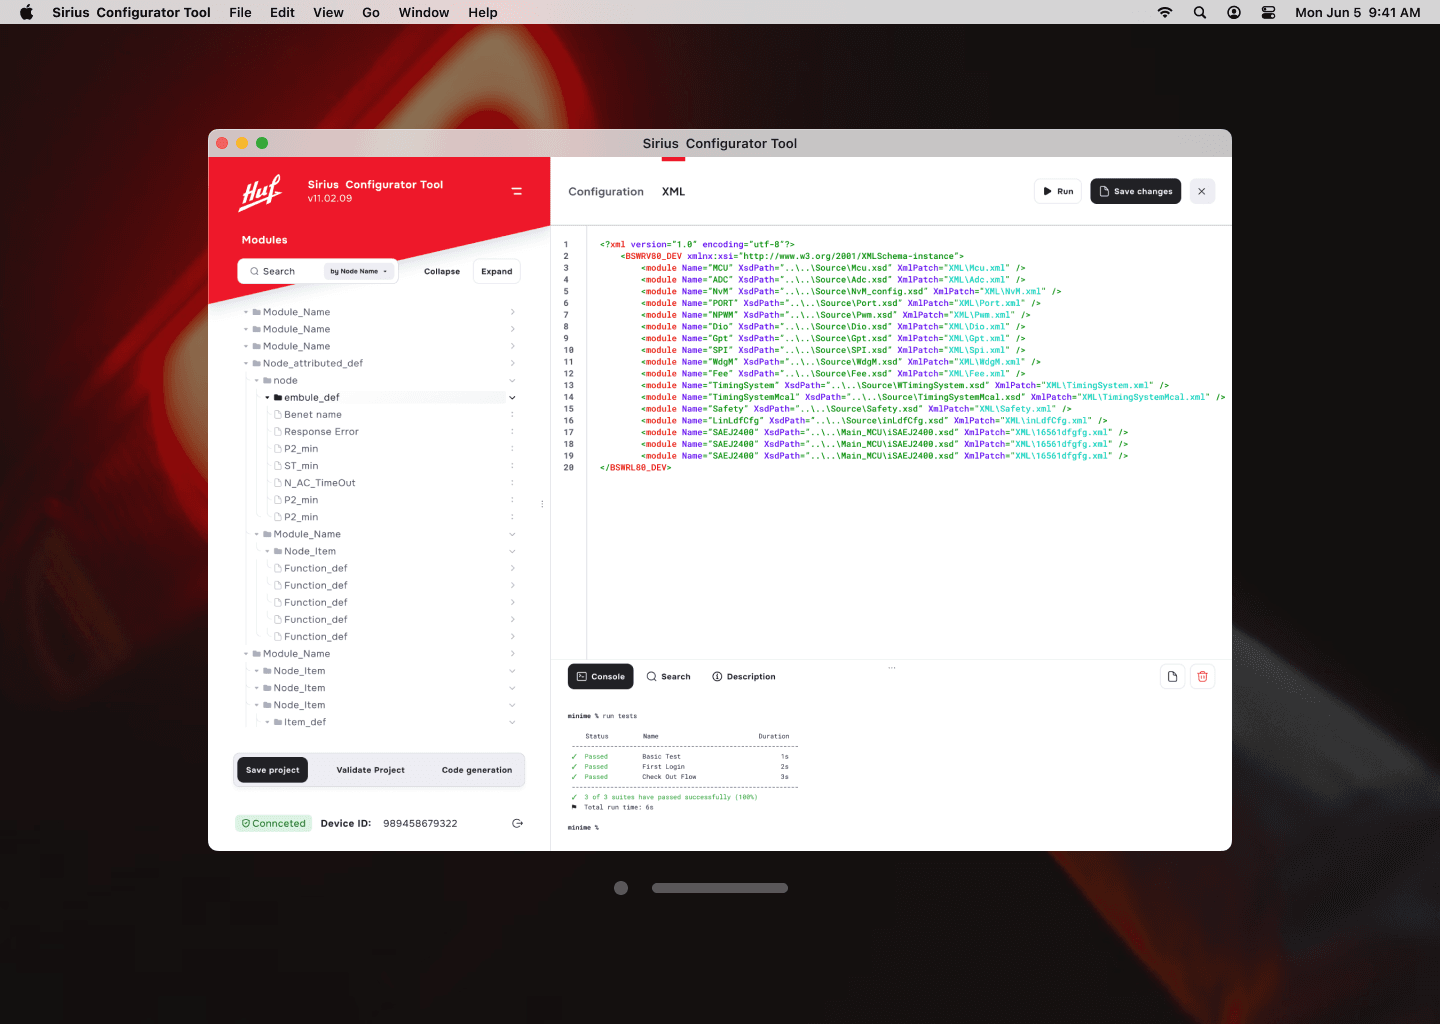Click the Run button
The image size is (1440, 1024).
[x=1058, y=191]
